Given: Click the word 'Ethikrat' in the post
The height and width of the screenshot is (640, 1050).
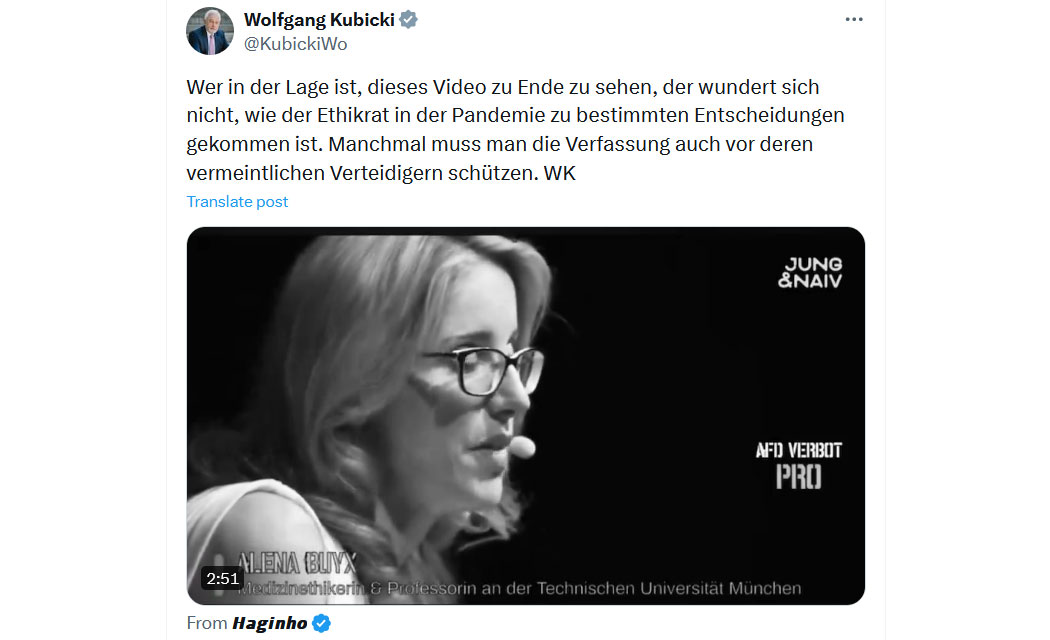Looking at the screenshot, I should (353, 115).
